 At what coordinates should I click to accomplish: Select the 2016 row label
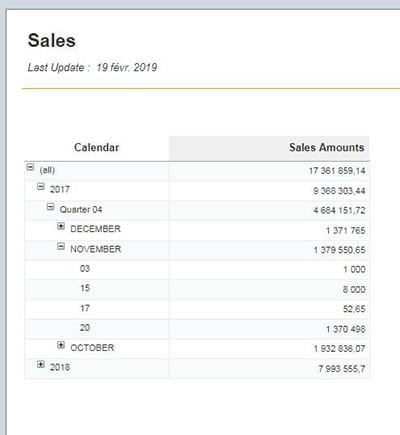[x=60, y=367]
